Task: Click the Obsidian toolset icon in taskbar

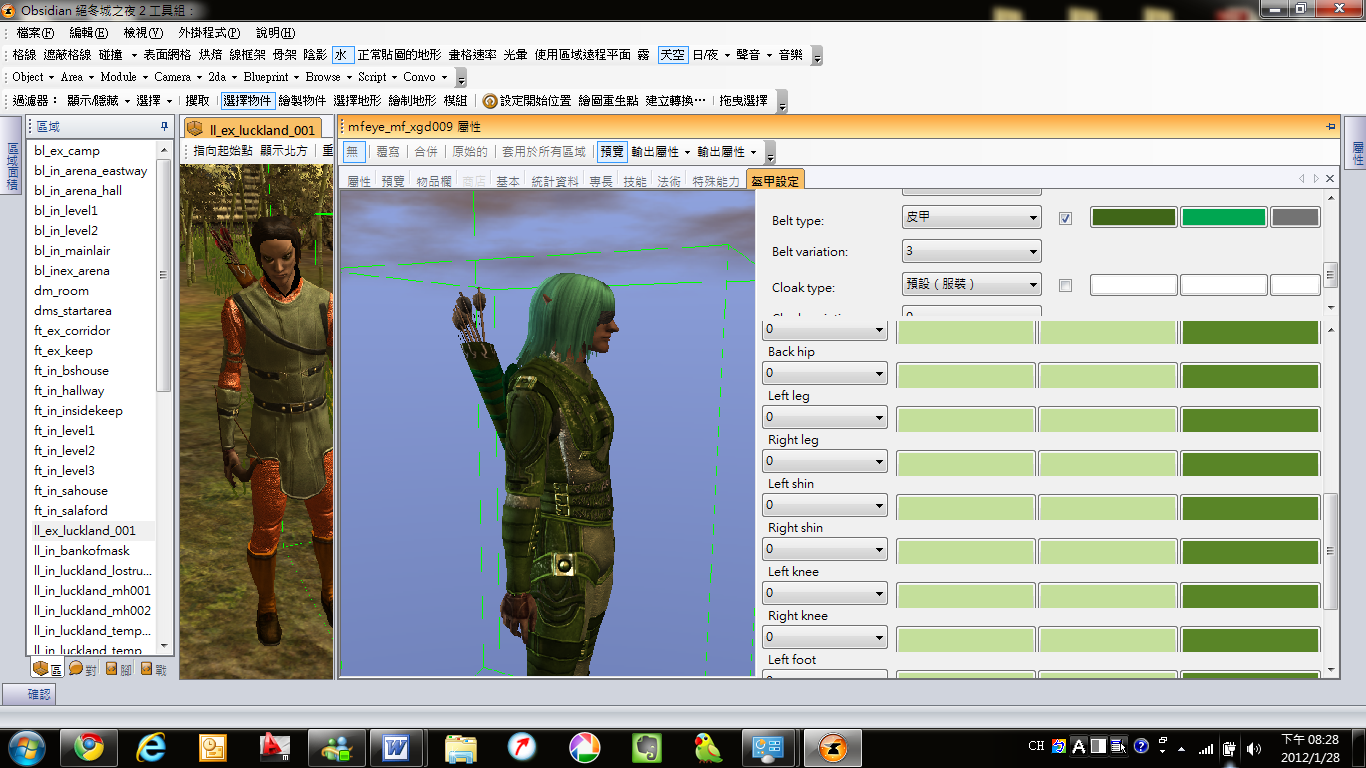Action: coord(832,747)
